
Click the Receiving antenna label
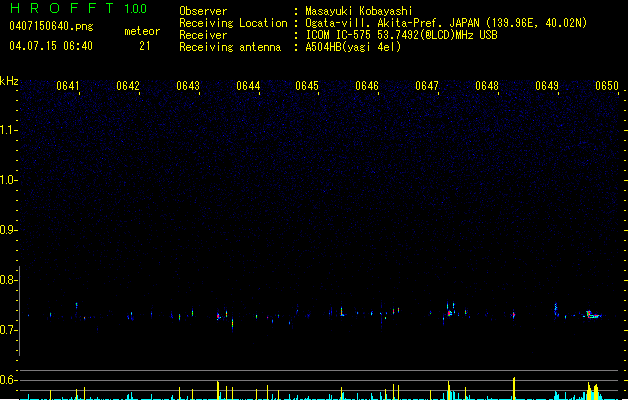click(x=230, y=47)
